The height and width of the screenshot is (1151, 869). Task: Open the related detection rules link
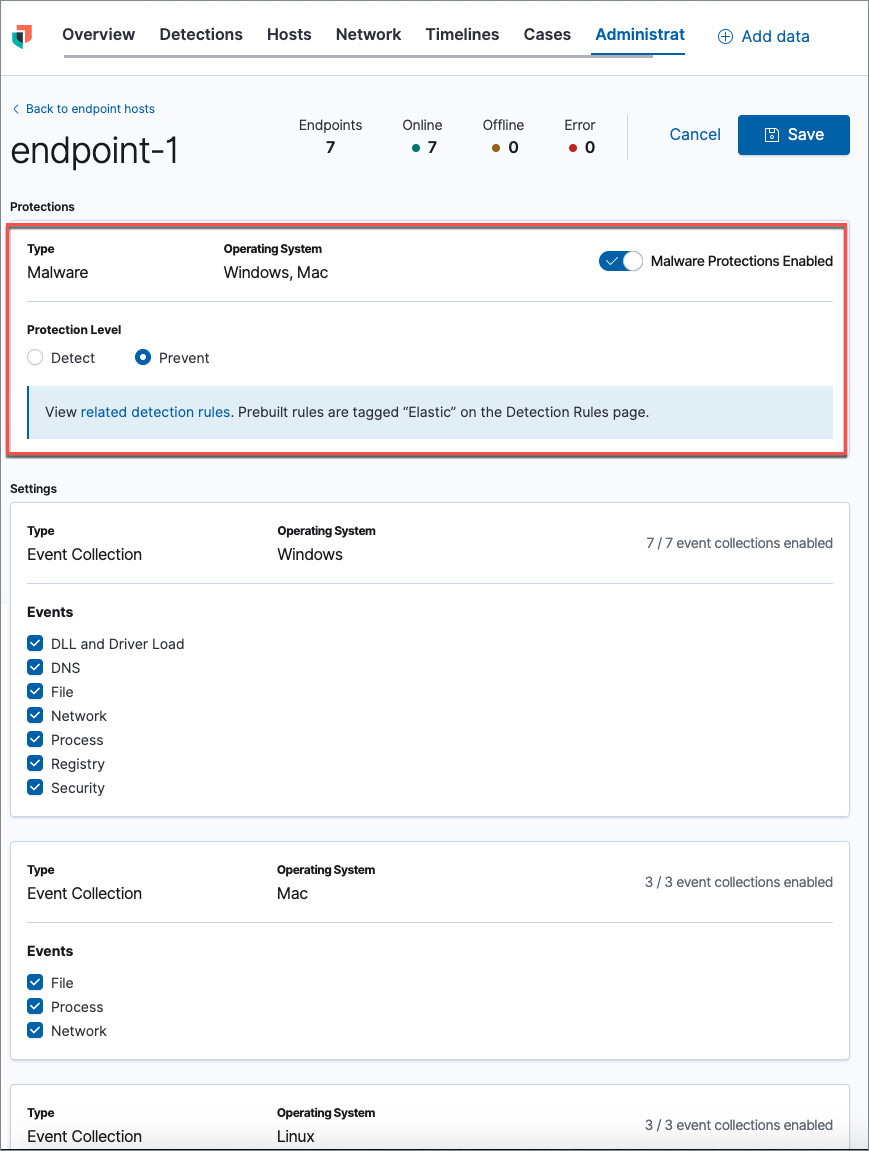coord(155,412)
